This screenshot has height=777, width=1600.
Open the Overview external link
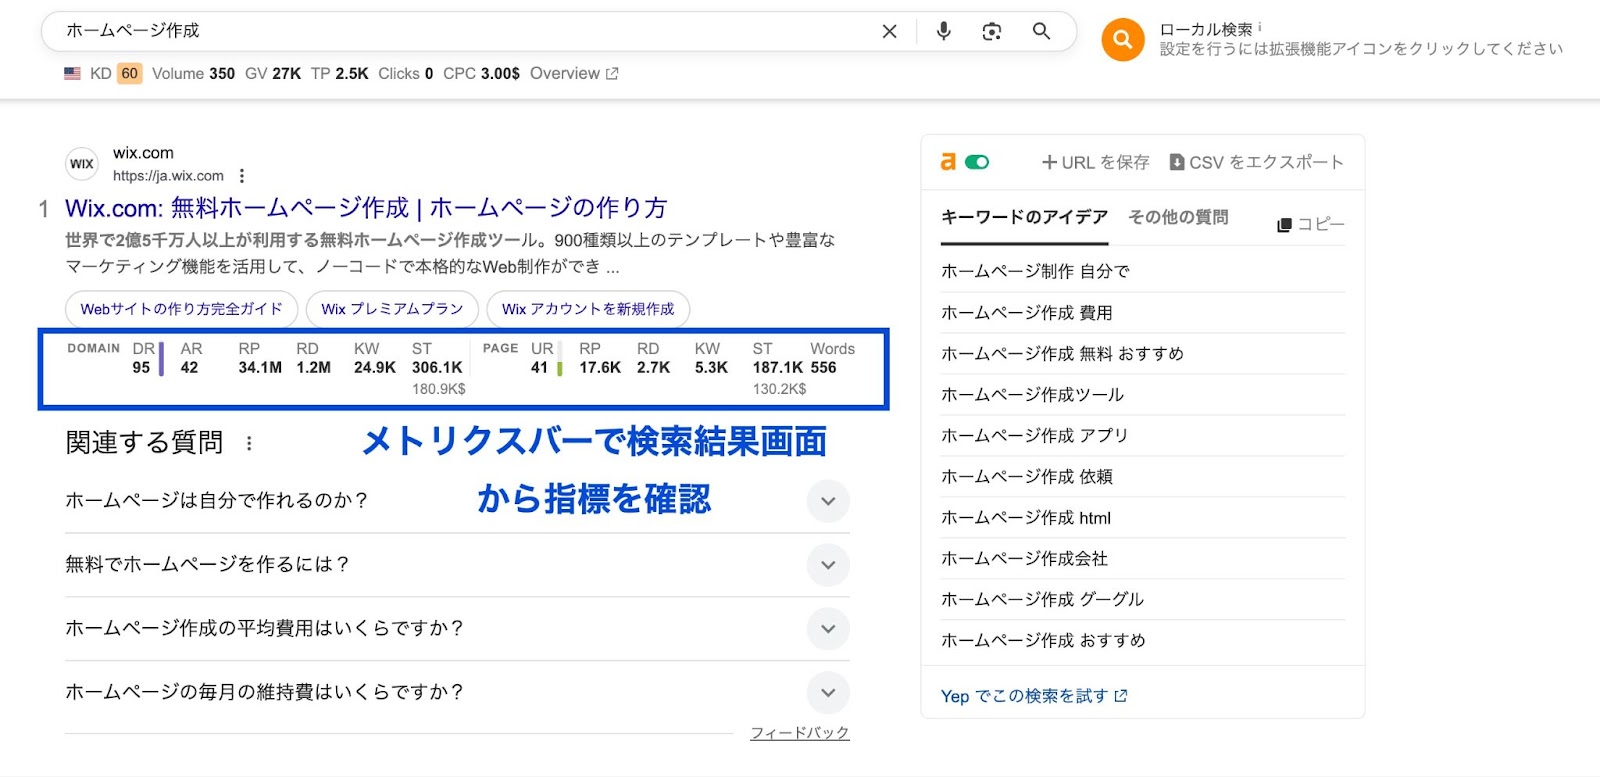[x=574, y=73]
